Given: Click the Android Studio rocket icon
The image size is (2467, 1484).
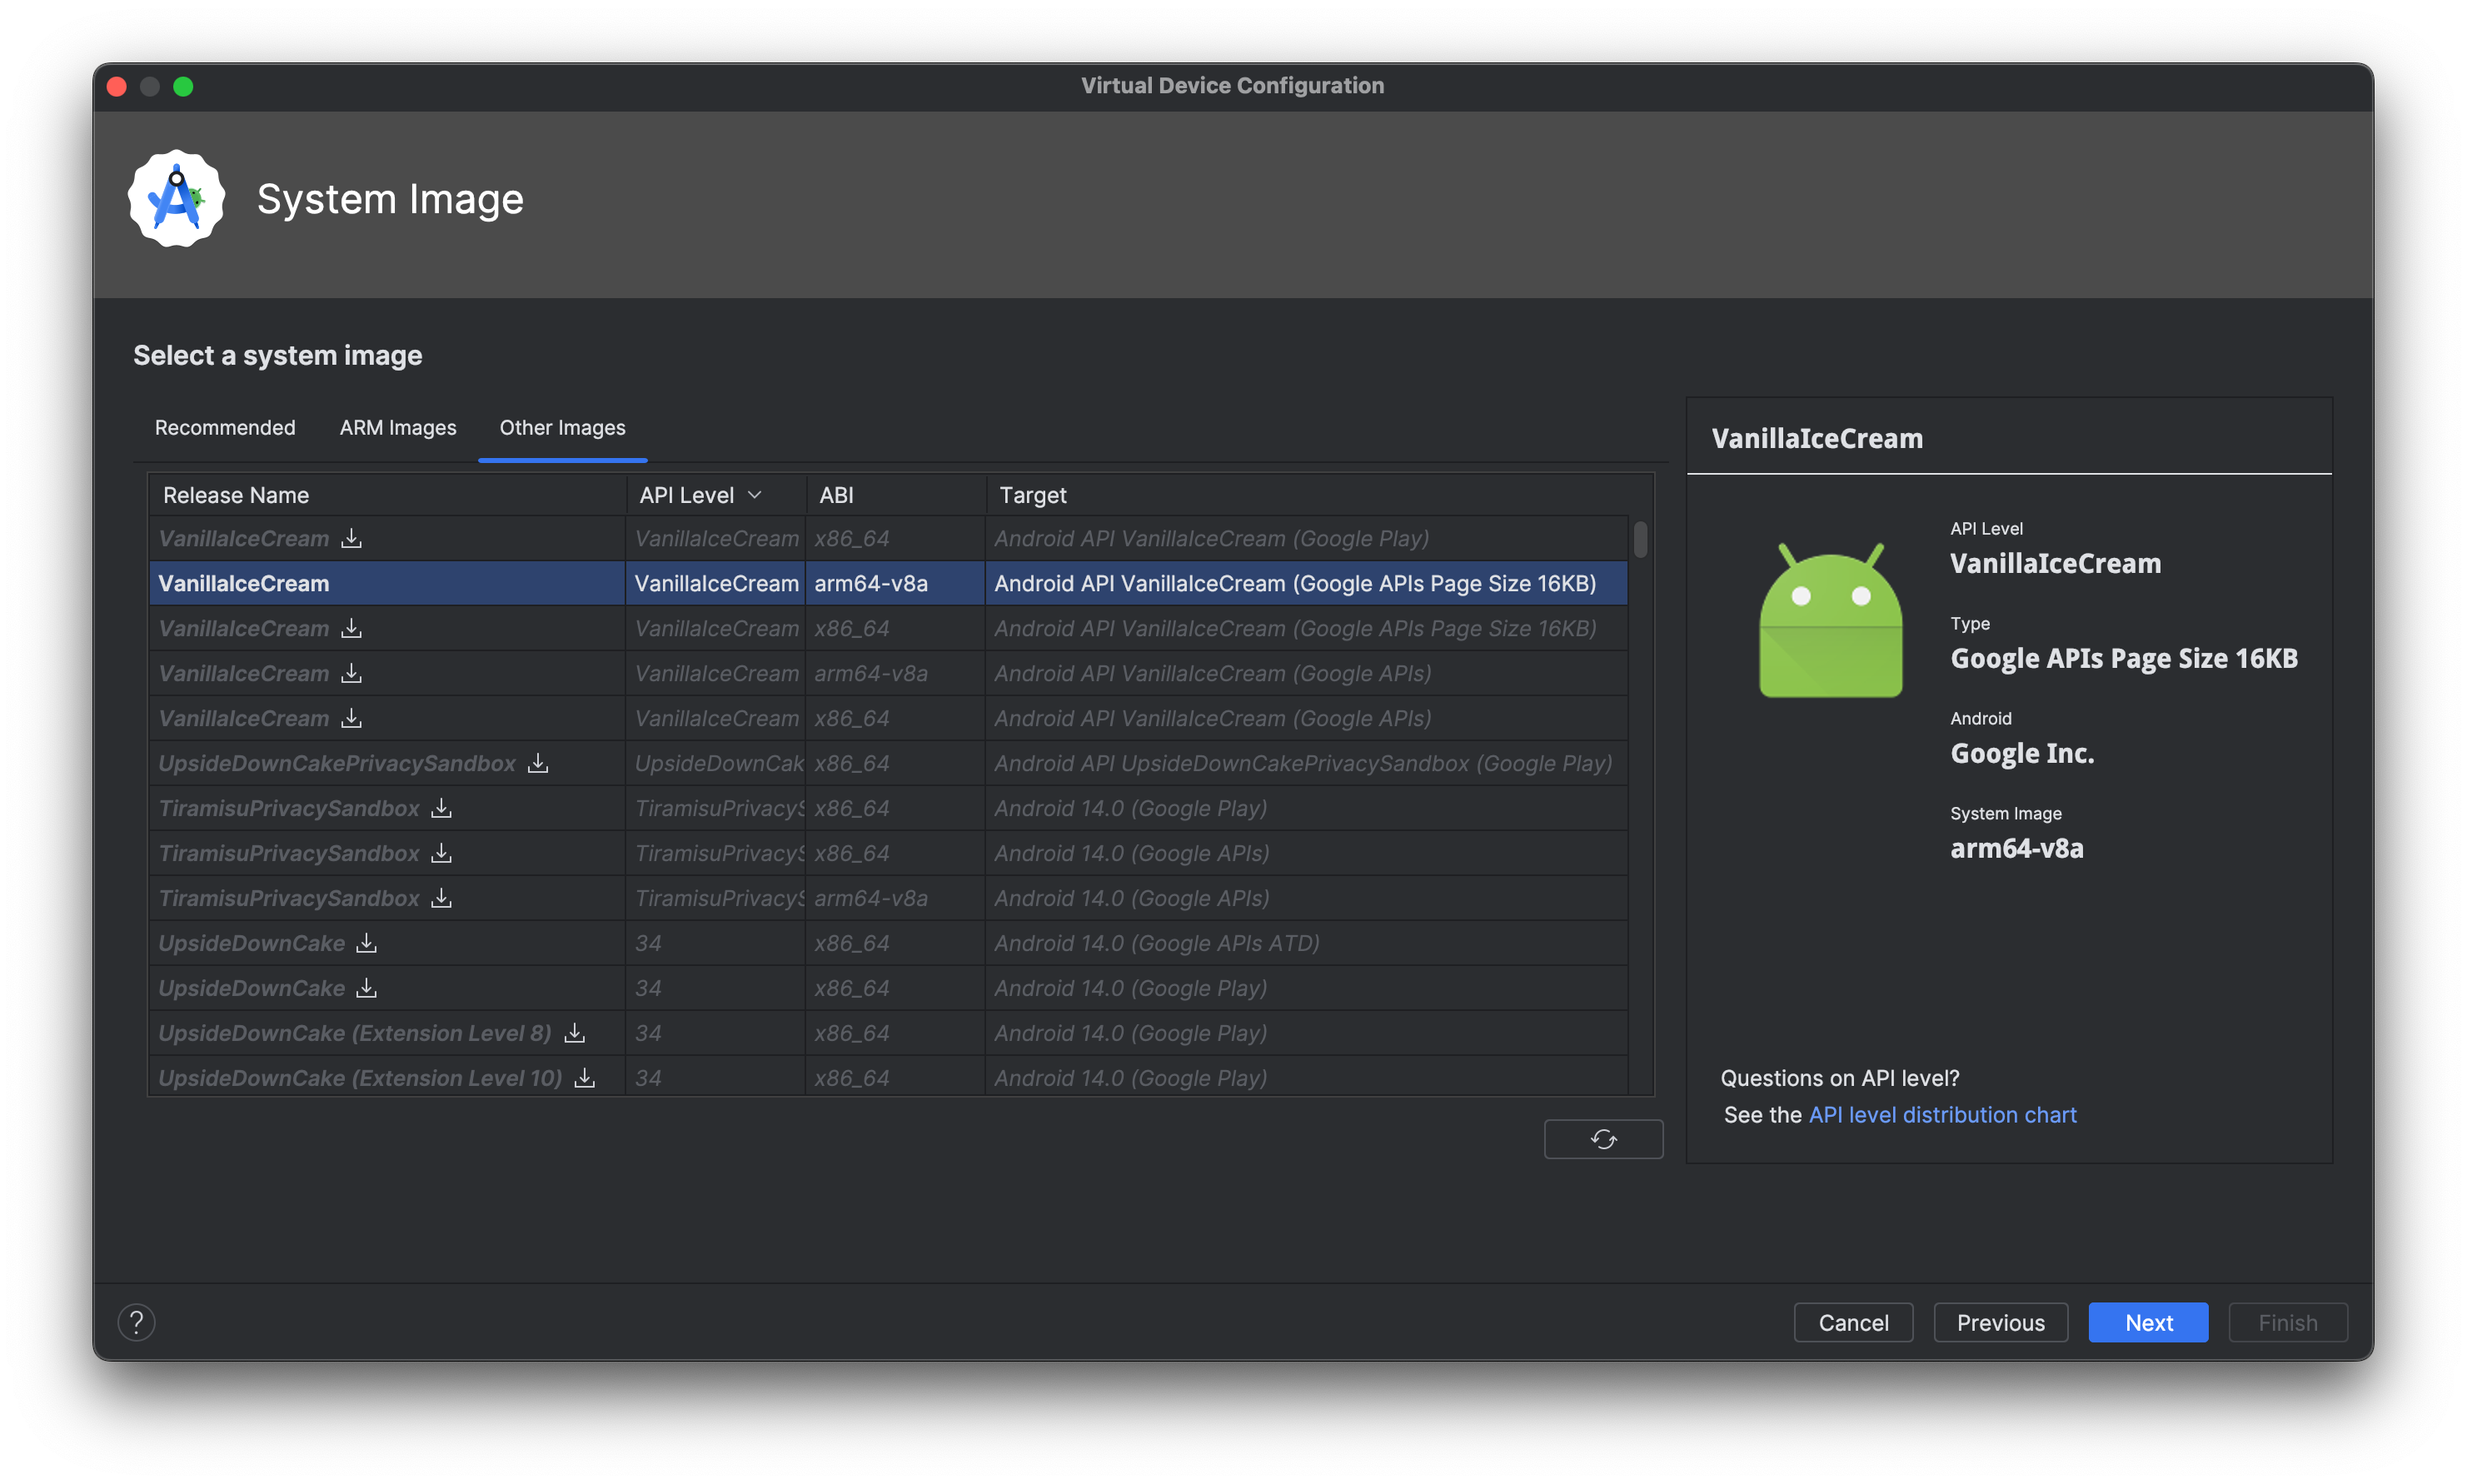Looking at the screenshot, I should tap(177, 199).
